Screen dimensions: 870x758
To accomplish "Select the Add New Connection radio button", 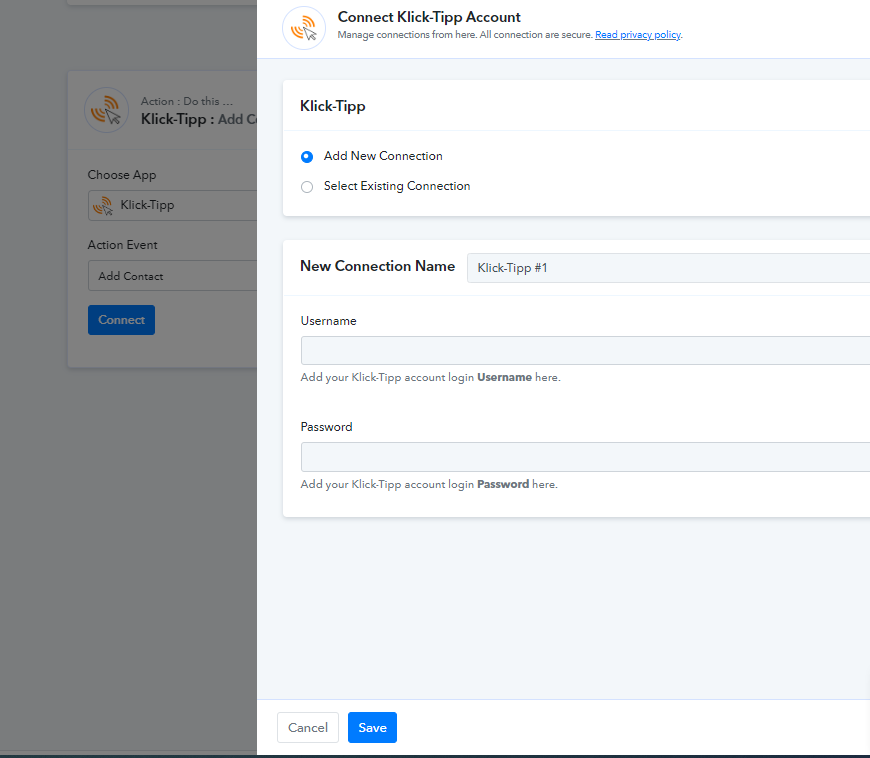I will [307, 156].
